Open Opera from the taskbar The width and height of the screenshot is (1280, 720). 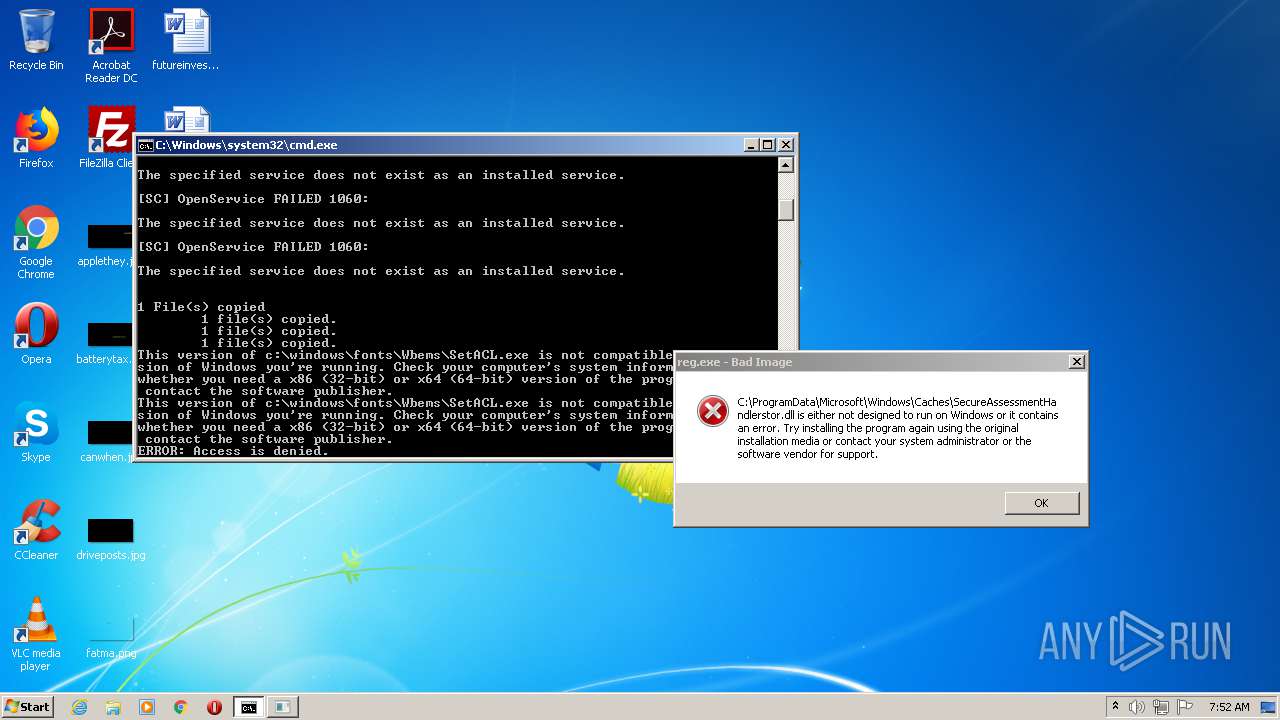coord(214,707)
